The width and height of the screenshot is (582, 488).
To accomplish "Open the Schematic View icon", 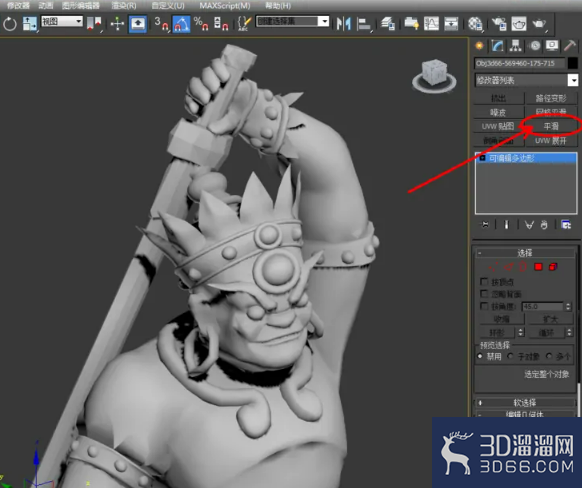I will tap(451, 24).
